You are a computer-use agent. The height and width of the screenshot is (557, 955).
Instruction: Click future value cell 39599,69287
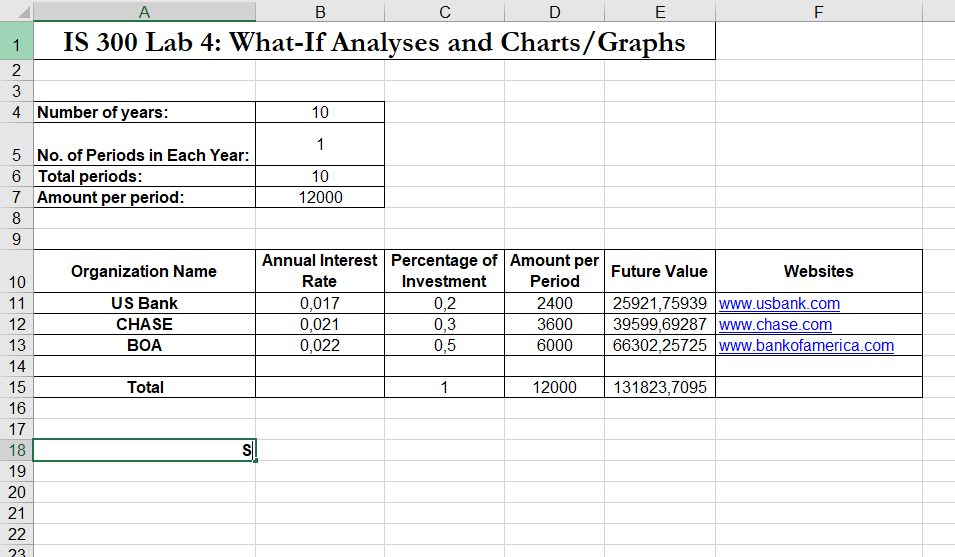[x=660, y=324]
